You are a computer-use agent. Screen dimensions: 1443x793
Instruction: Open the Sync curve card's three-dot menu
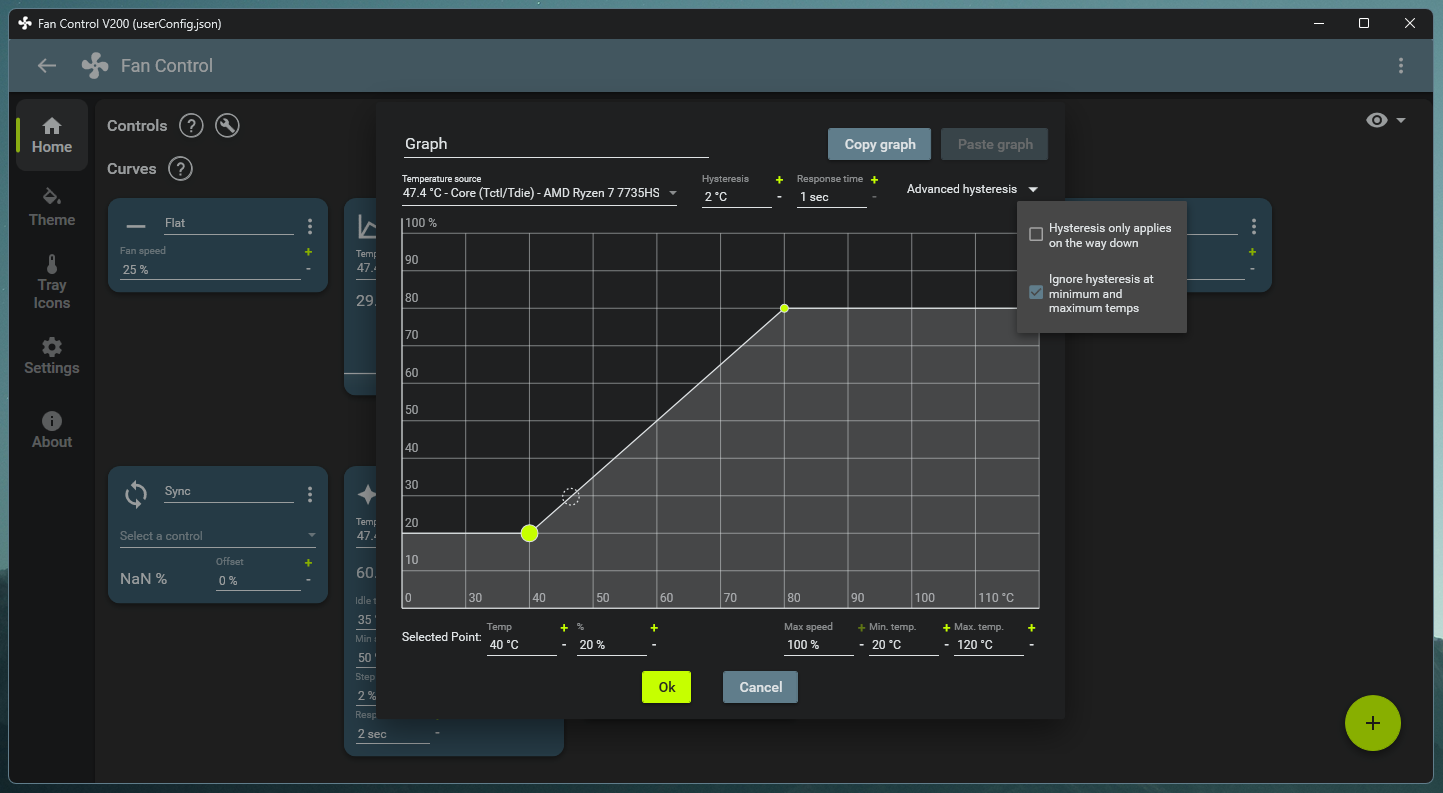click(x=310, y=494)
